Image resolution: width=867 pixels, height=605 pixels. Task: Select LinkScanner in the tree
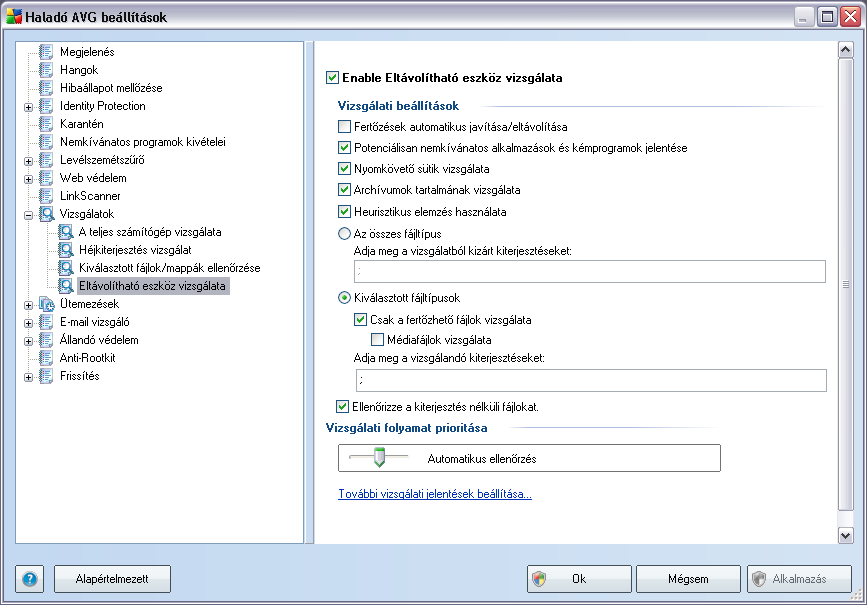[x=90, y=196]
